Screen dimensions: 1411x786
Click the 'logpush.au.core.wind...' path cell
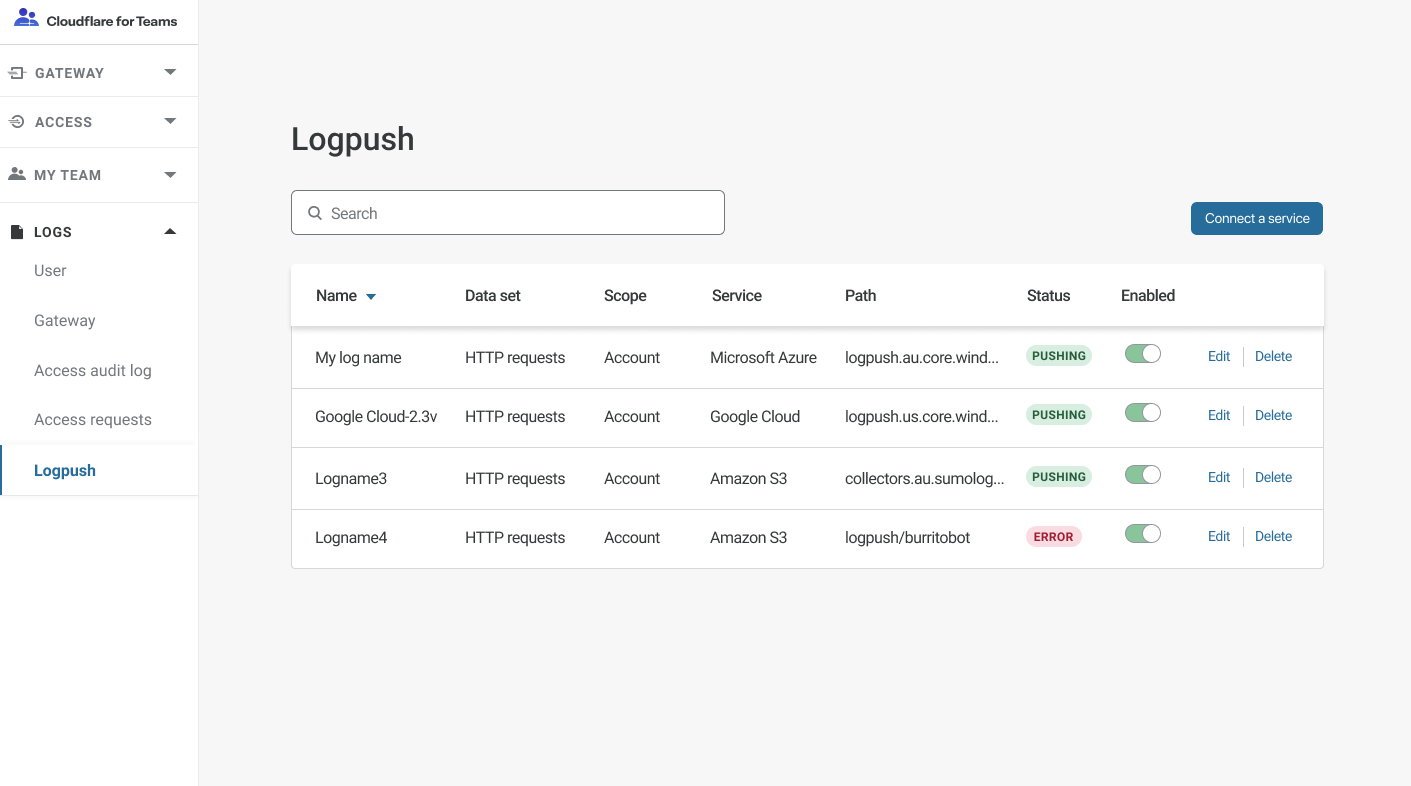922,357
